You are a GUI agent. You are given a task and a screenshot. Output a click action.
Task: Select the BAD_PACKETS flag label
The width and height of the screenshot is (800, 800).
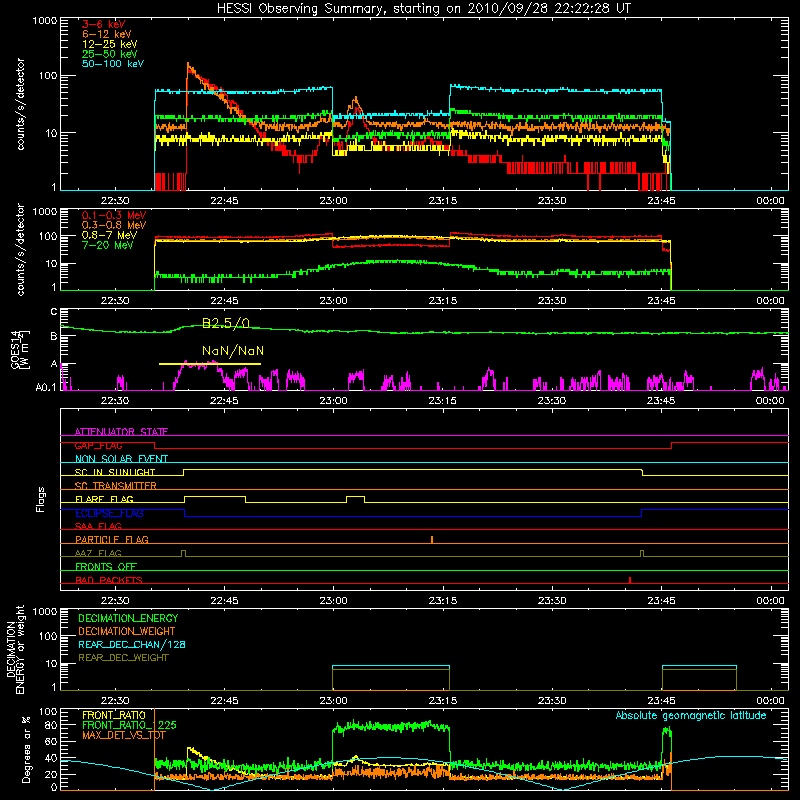tap(109, 580)
